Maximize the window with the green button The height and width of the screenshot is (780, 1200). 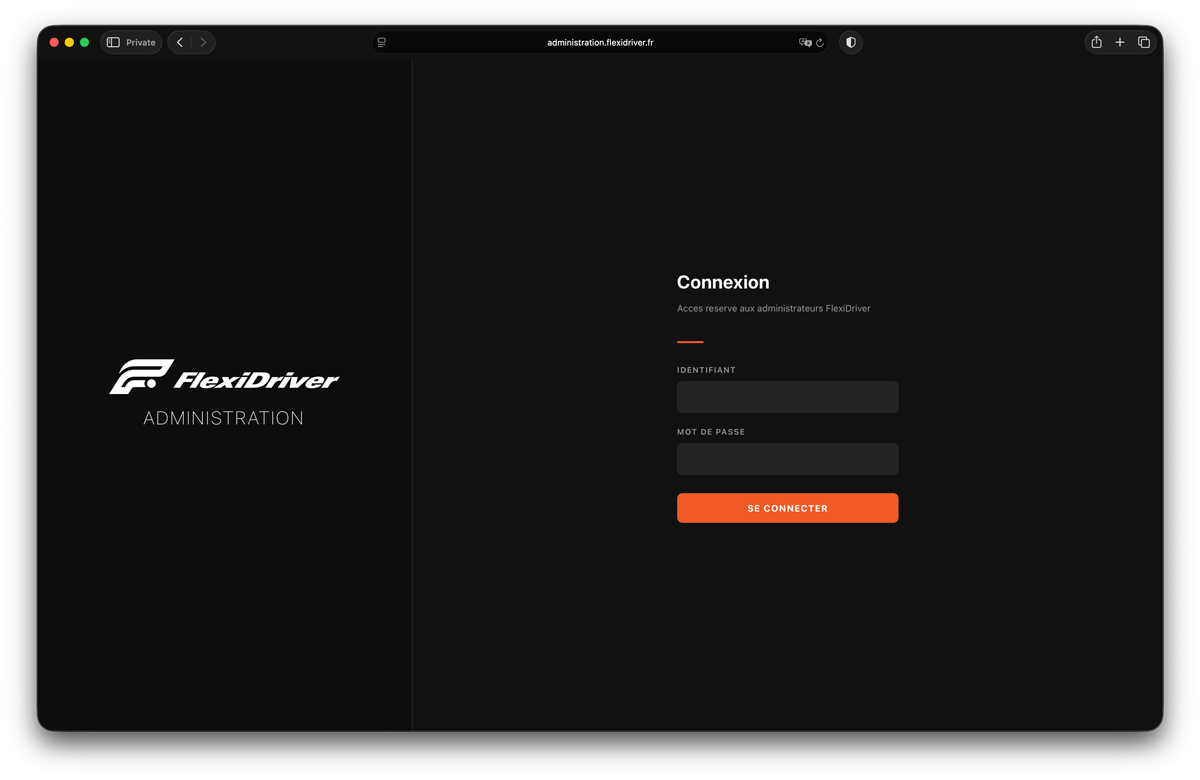click(85, 42)
